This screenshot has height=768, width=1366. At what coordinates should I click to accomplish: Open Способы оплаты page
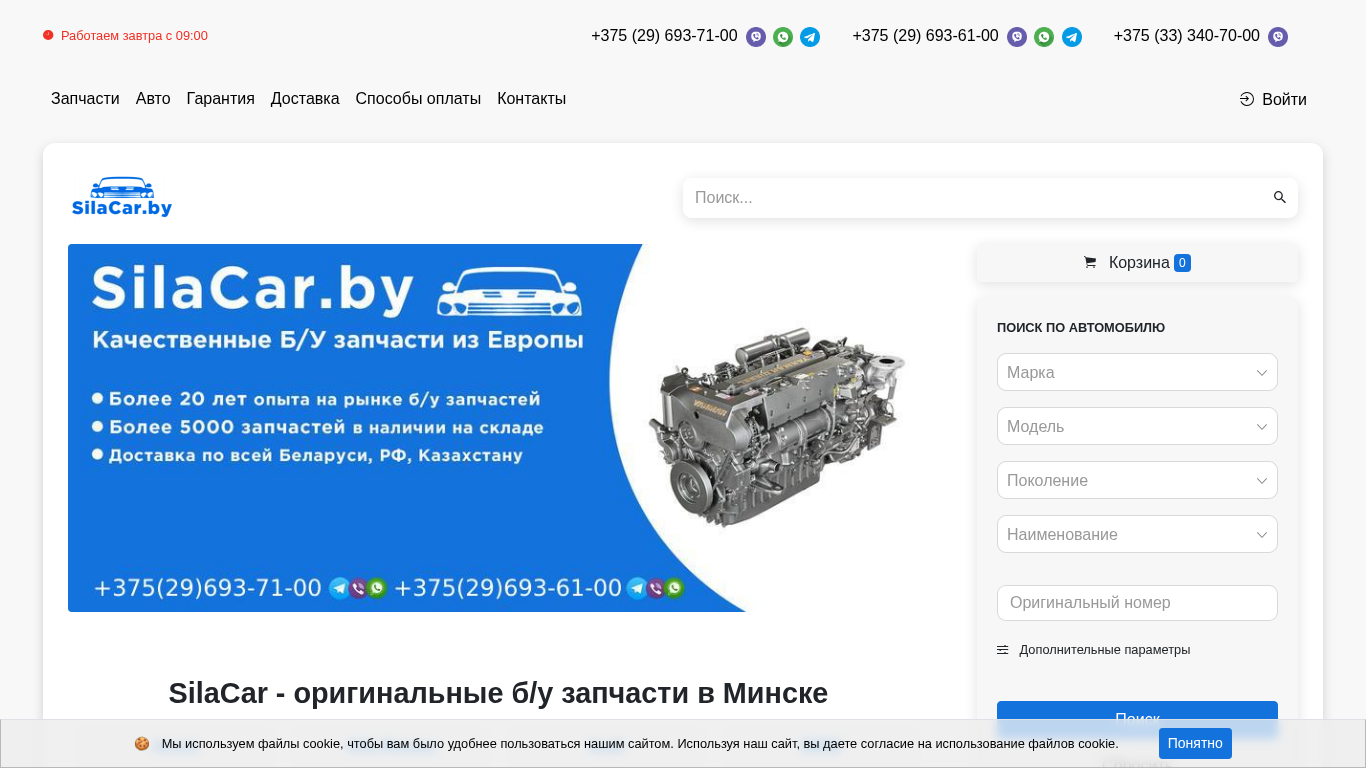pyautogui.click(x=418, y=99)
